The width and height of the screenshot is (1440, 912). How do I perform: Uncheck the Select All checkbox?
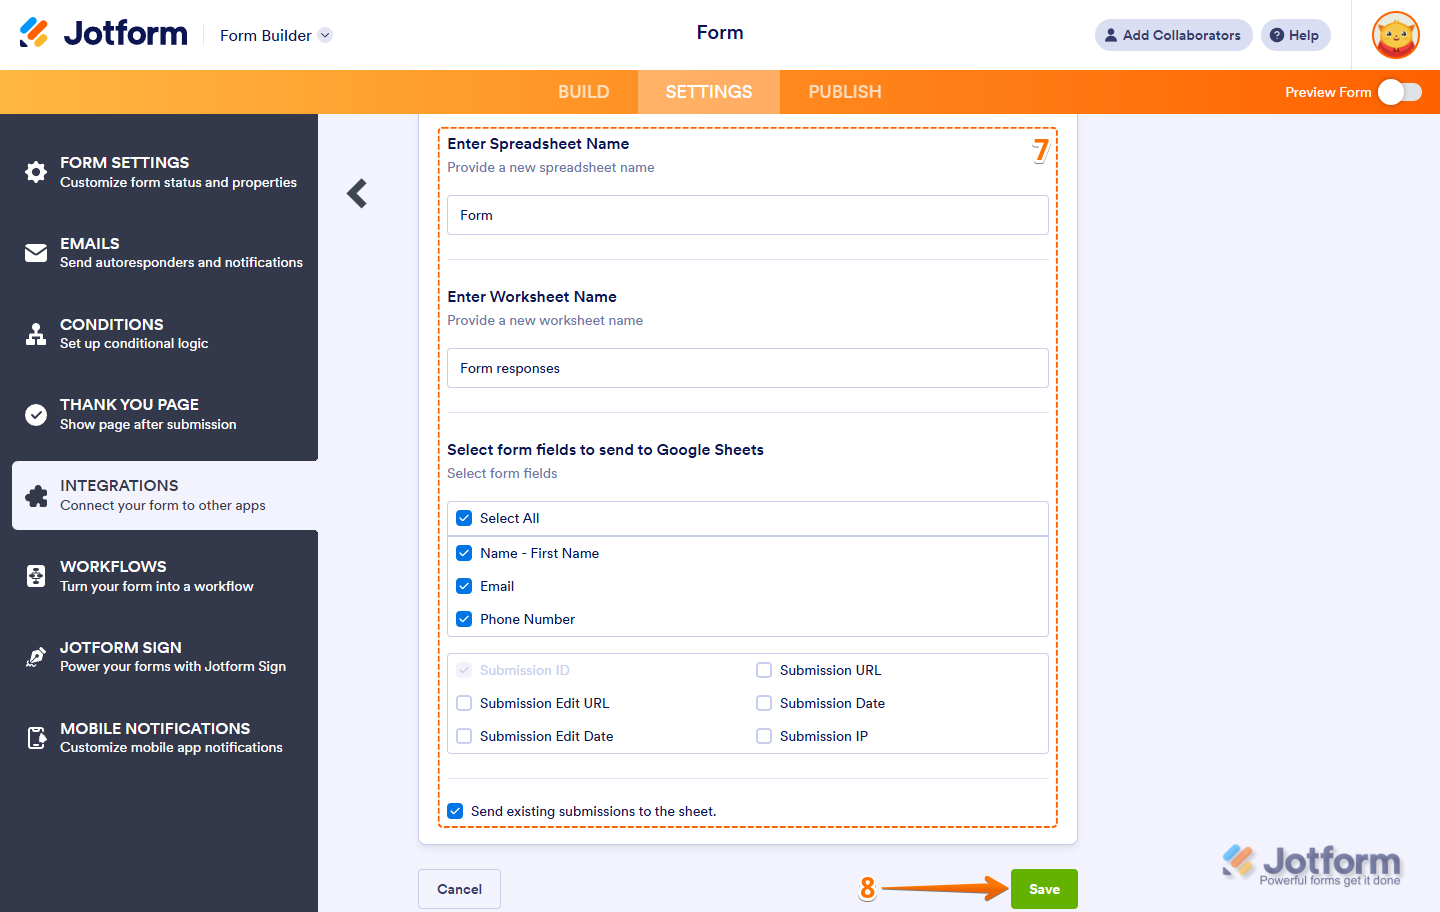pyautogui.click(x=464, y=518)
